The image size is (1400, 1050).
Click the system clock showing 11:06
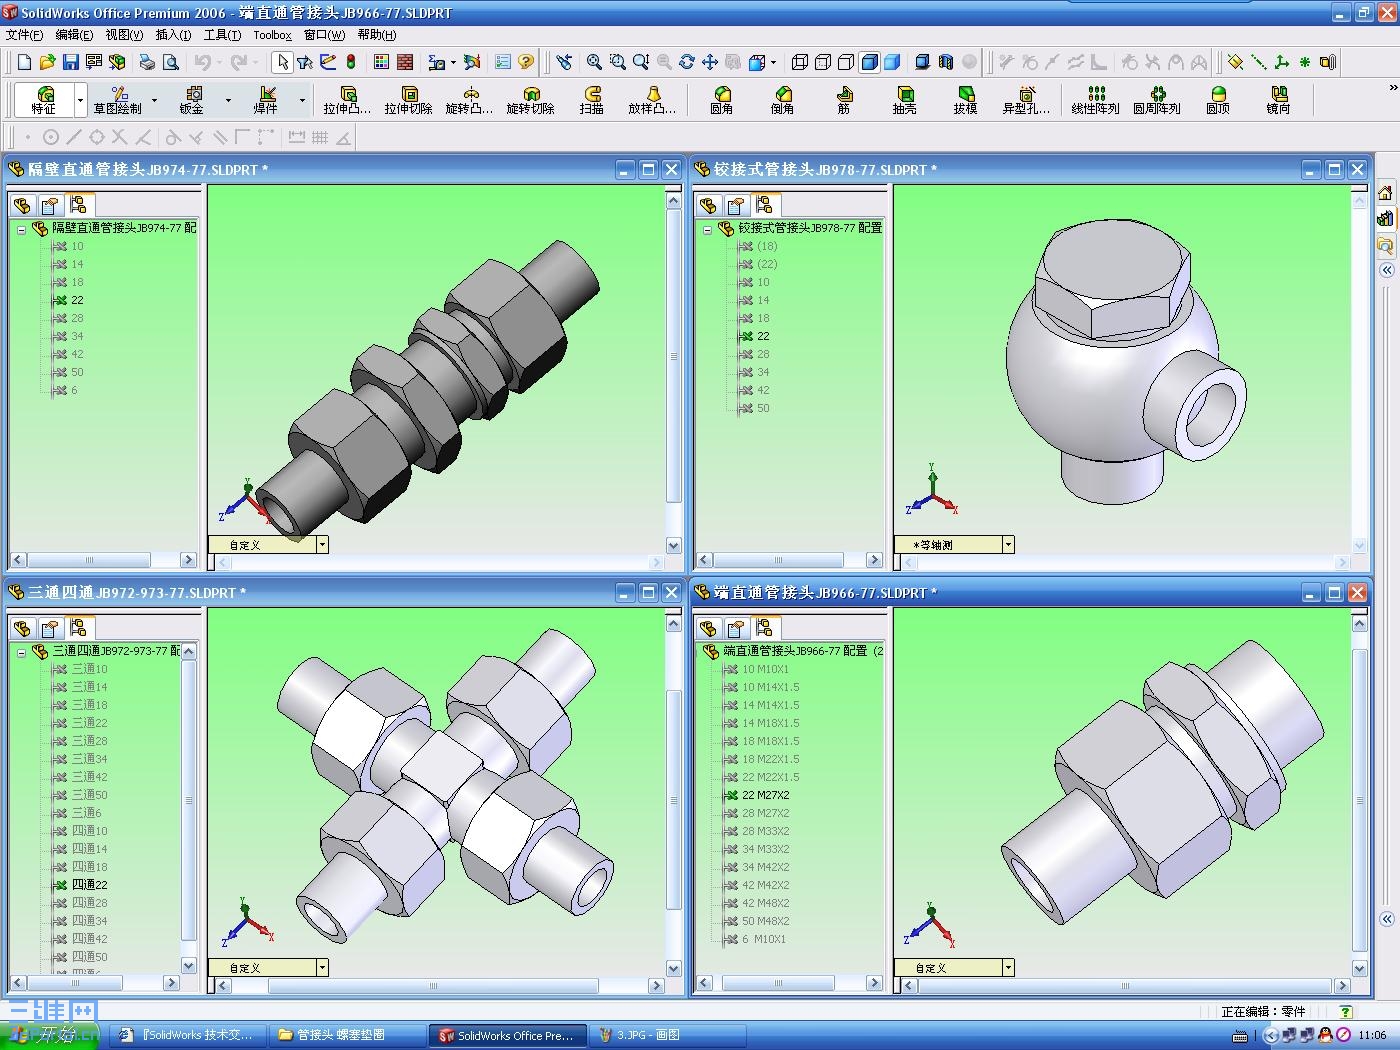pyautogui.click(x=1372, y=1035)
